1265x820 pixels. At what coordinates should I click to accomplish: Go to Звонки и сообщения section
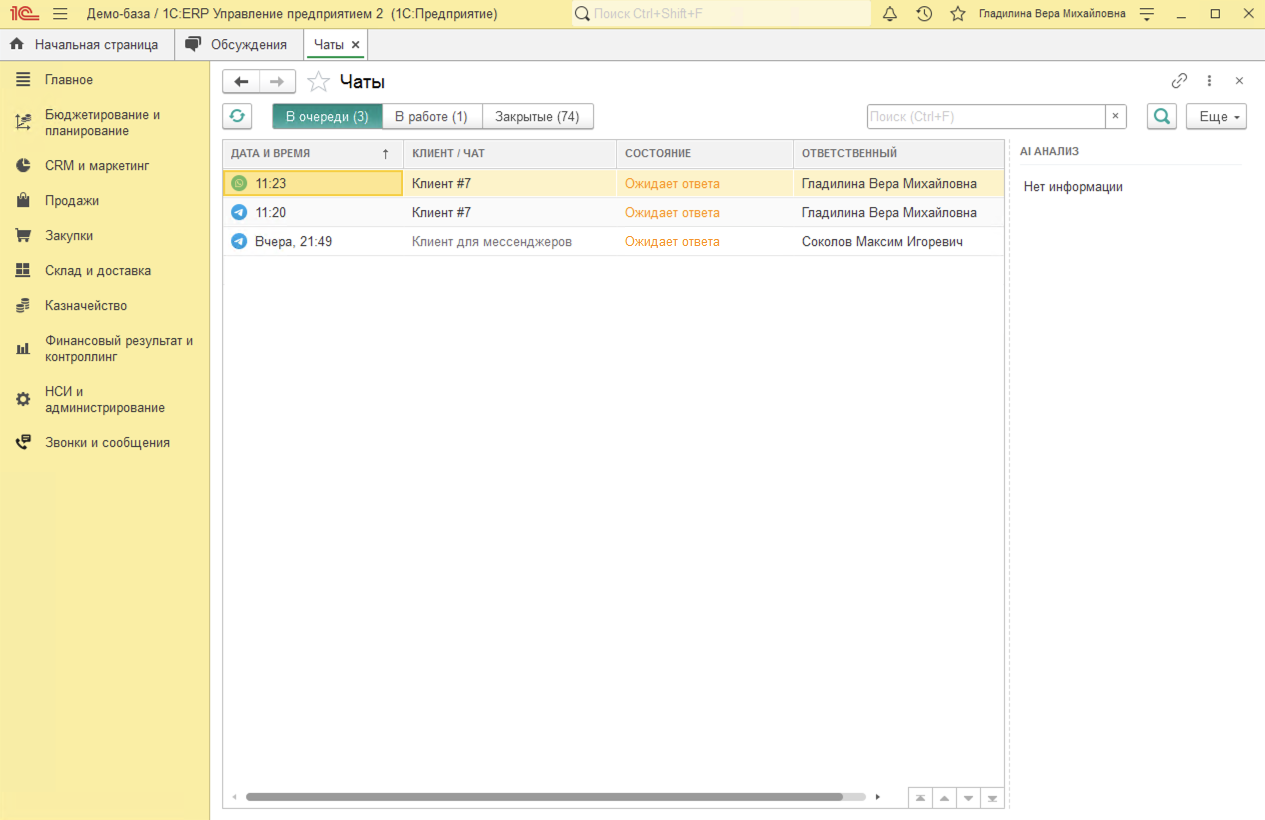pyautogui.click(x=107, y=443)
